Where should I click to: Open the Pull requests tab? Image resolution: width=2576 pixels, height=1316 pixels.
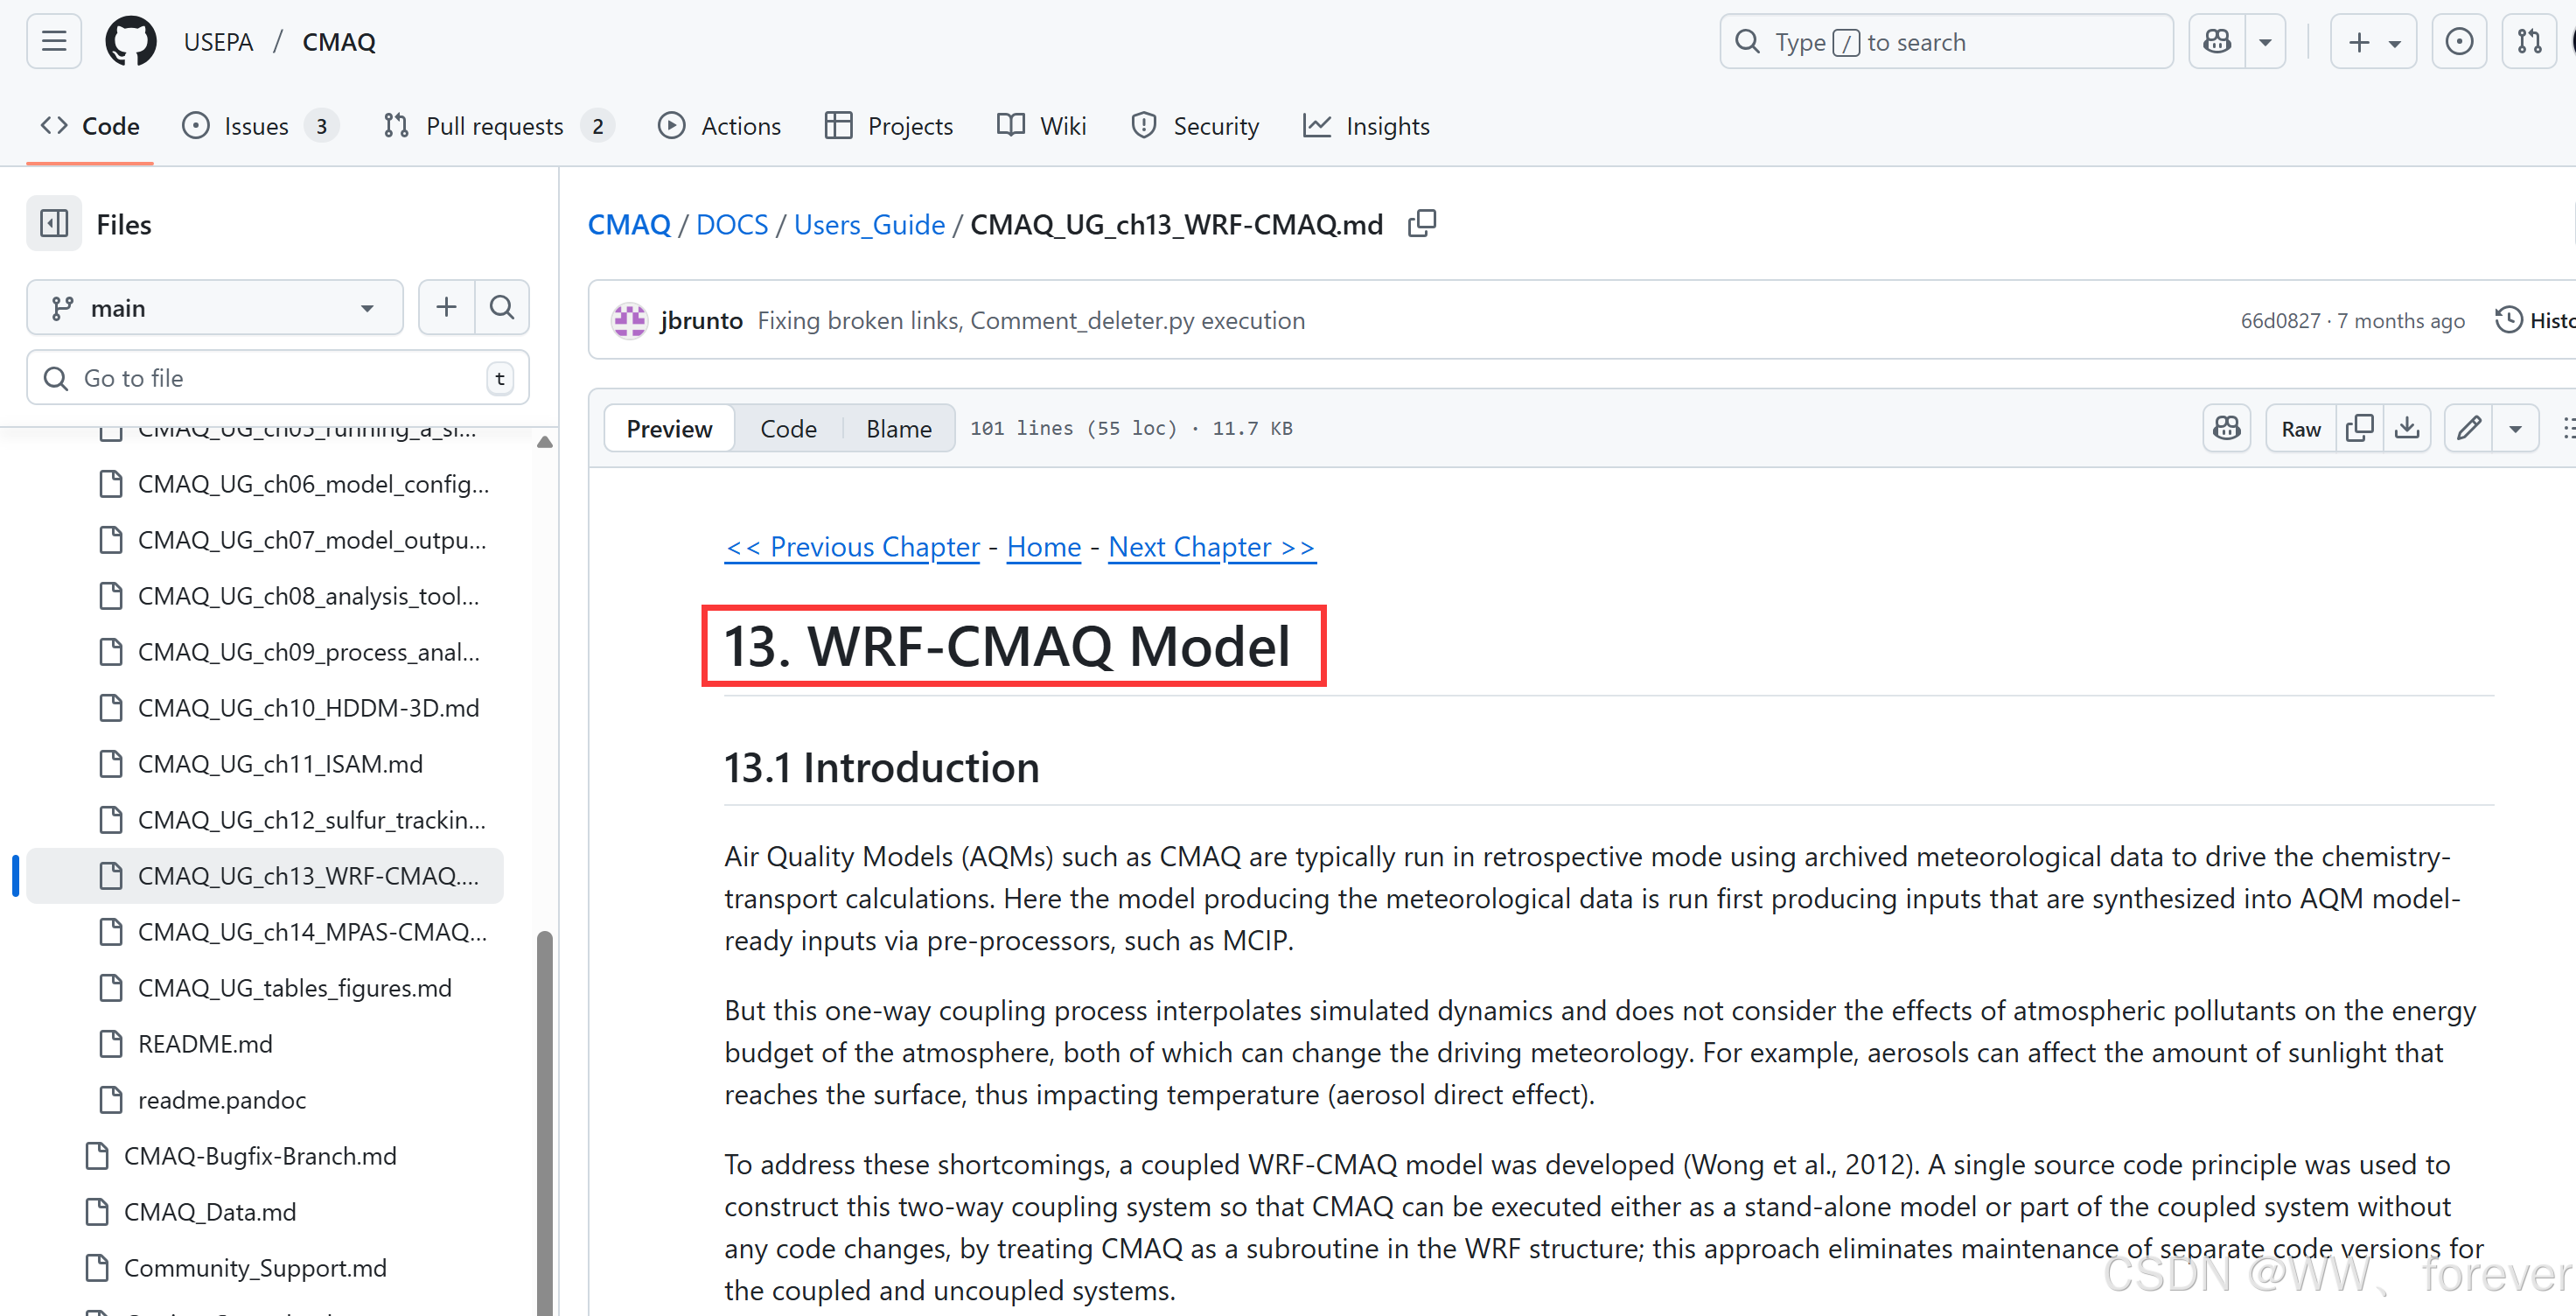(x=495, y=126)
